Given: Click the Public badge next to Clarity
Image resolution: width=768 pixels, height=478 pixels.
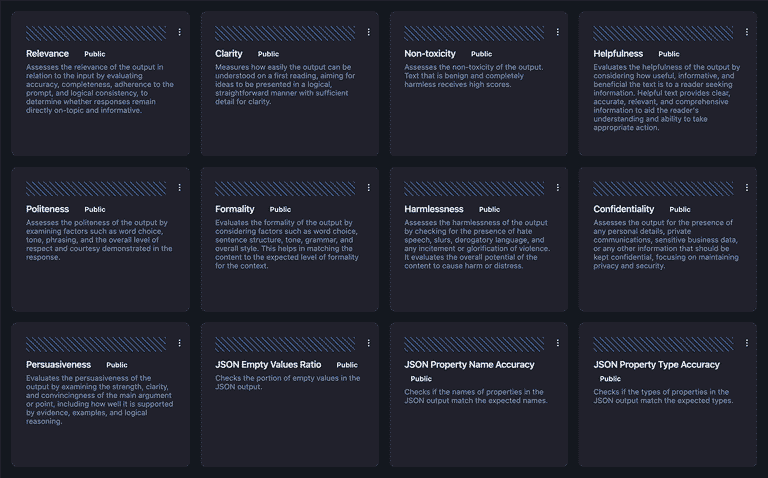Looking at the screenshot, I should (x=268, y=54).
